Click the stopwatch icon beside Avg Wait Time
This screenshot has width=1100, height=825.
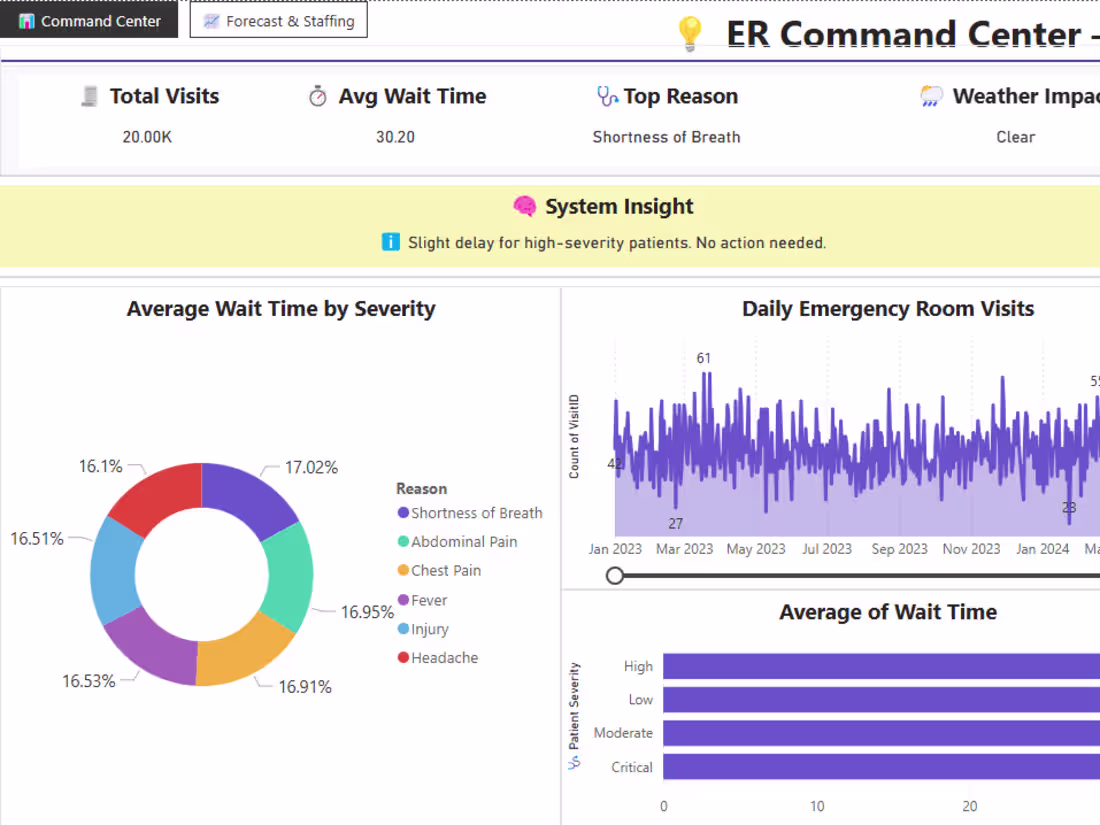317,95
